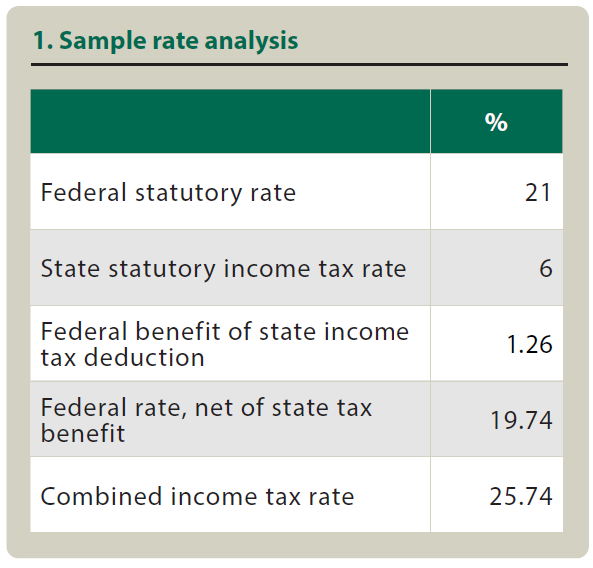Click the word deduction in third row
Image resolution: width=593 pixels, height=568 pixels.
coord(144,357)
